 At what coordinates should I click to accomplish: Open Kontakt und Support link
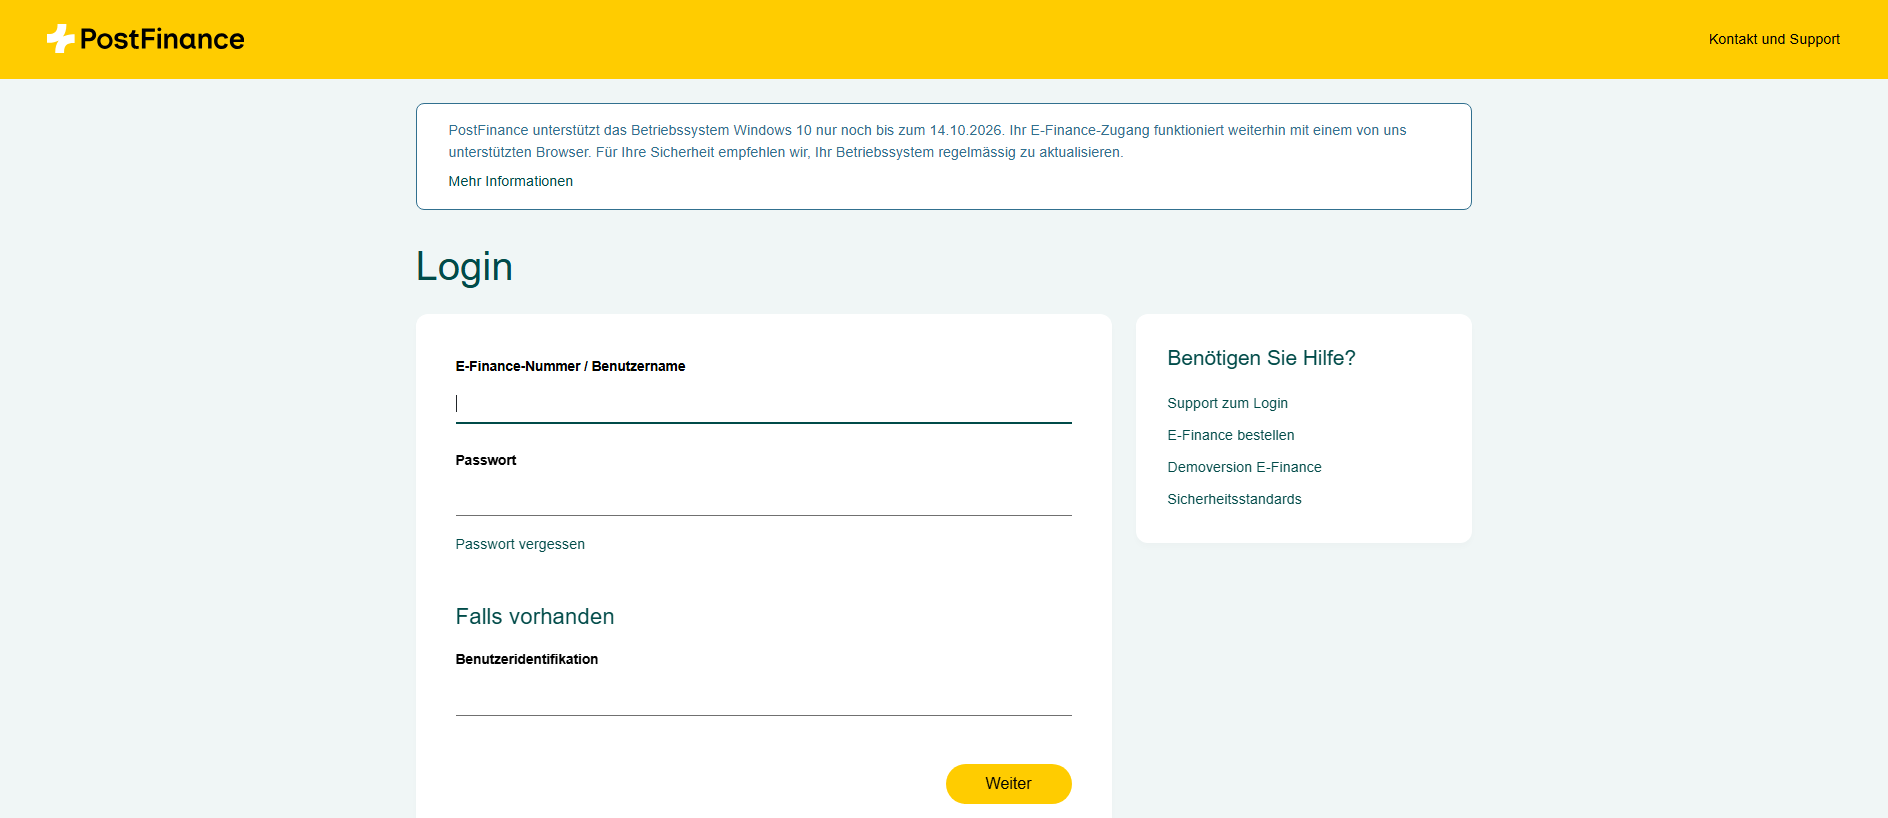coord(1774,39)
